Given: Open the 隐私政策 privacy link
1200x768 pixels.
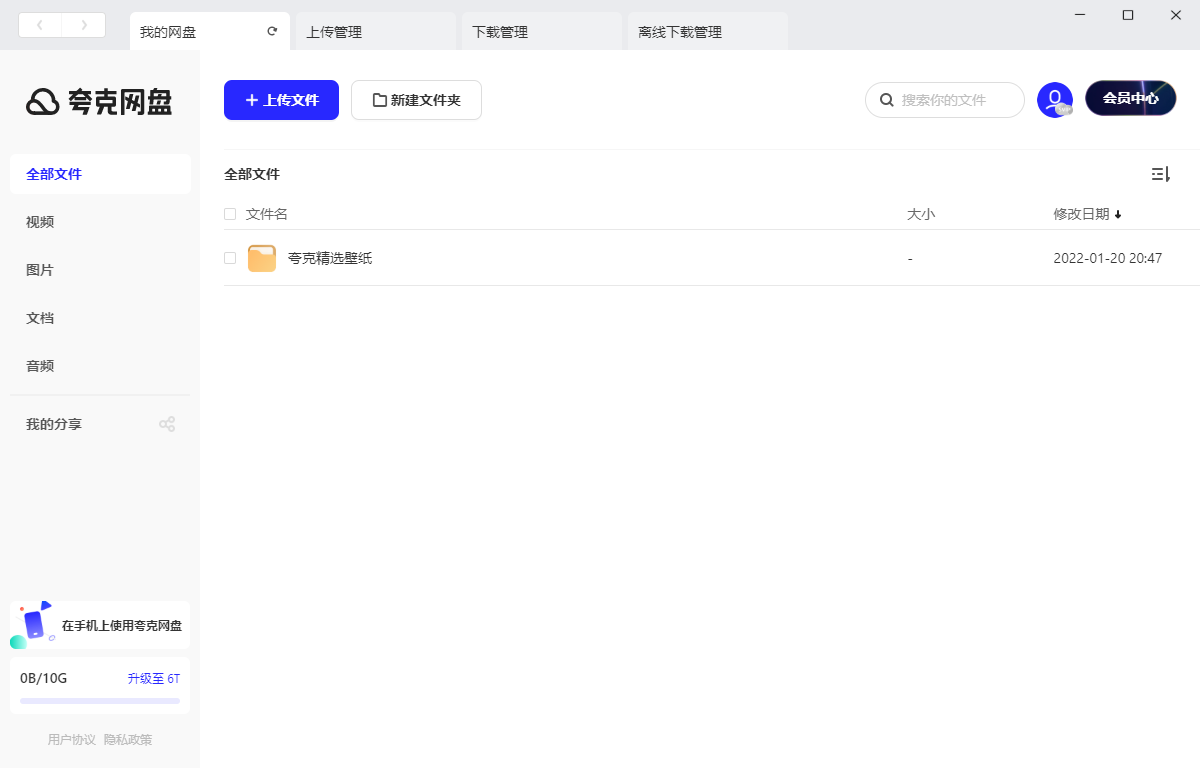Looking at the screenshot, I should click(x=128, y=739).
